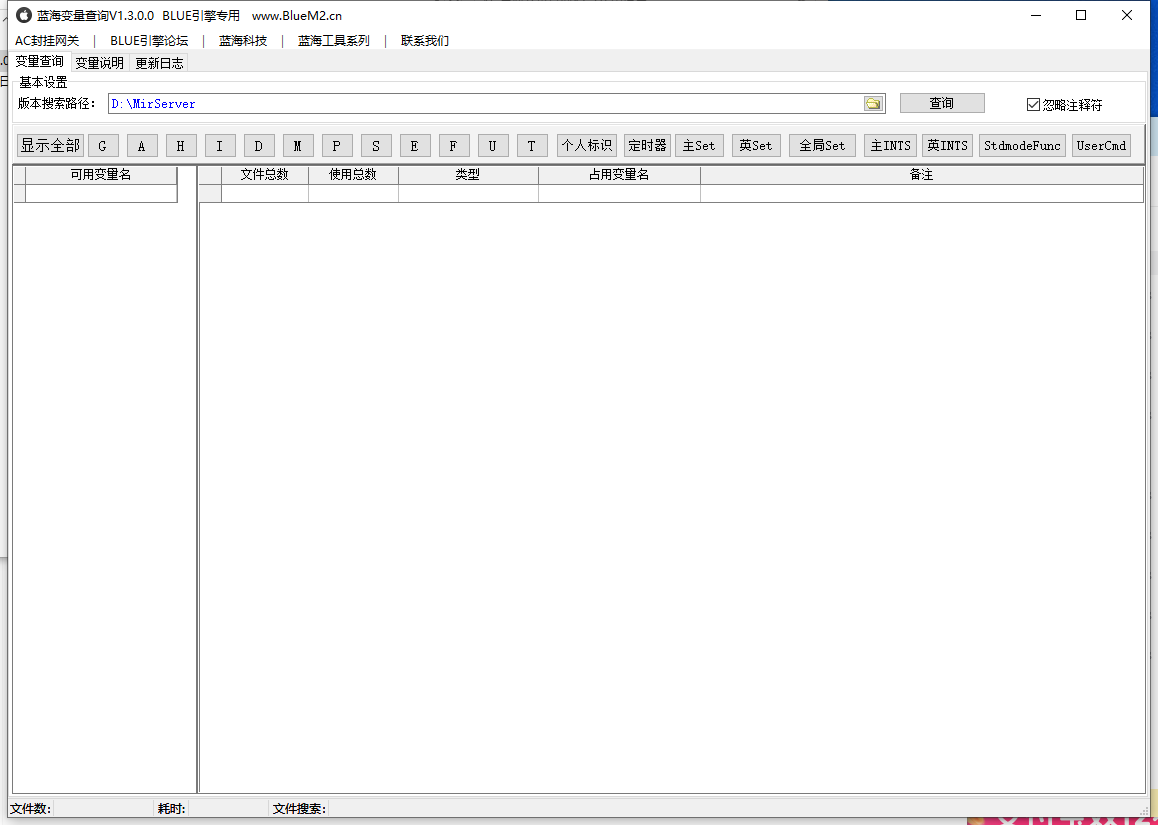Click the 查询 search button
Screen dimensions: 1158x825
click(x=942, y=103)
